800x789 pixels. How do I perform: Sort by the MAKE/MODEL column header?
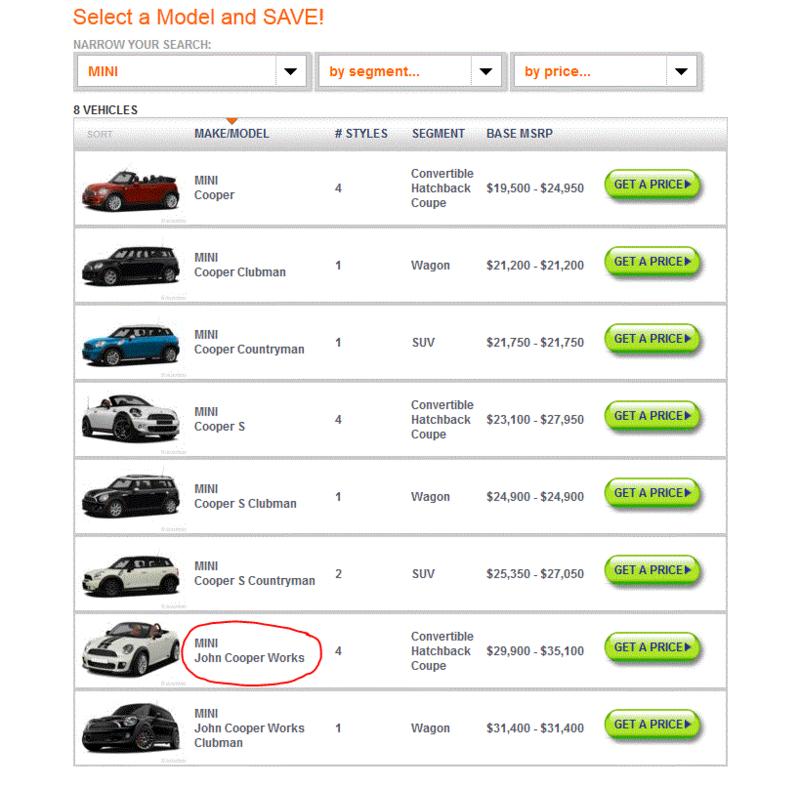click(231, 134)
